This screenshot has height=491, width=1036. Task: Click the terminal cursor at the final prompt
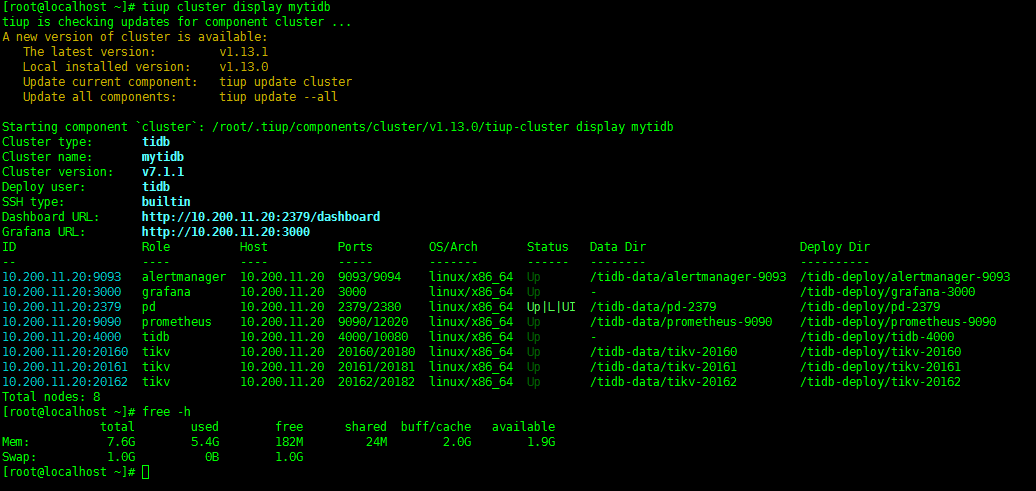pyautogui.click(x=146, y=472)
